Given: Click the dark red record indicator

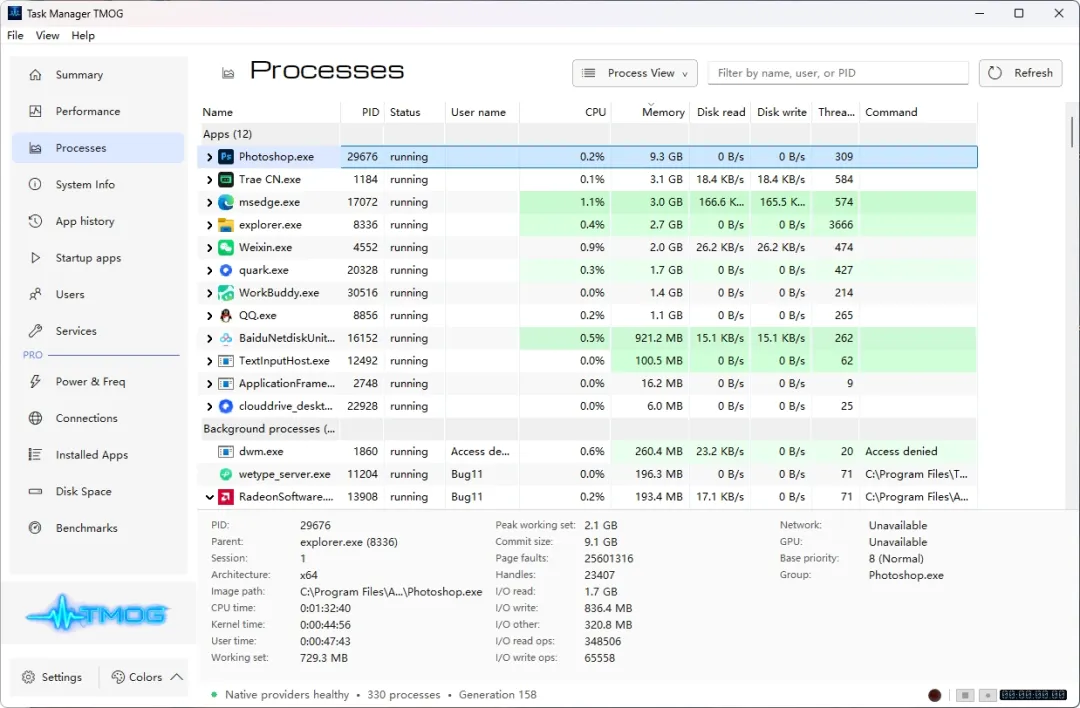Looking at the screenshot, I should [935, 695].
